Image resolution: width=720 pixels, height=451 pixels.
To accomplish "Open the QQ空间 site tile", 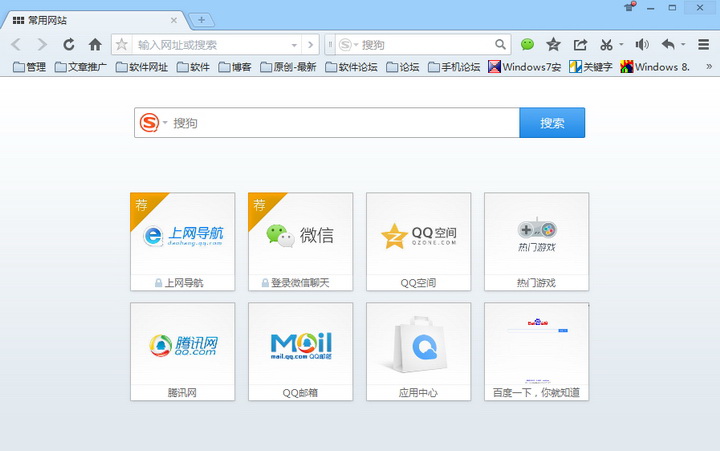I will (x=419, y=241).
